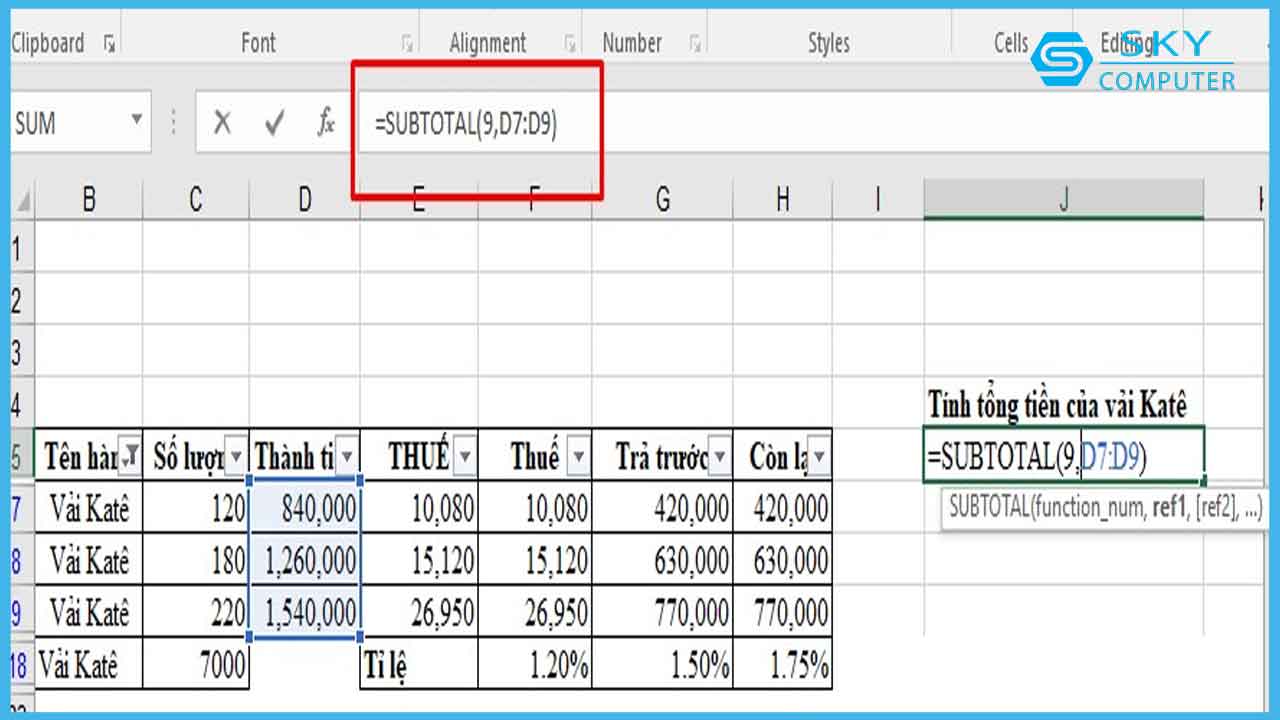Click the Enter checkmark formula icon
Viewport: 1280px width, 720px height.
274,123
